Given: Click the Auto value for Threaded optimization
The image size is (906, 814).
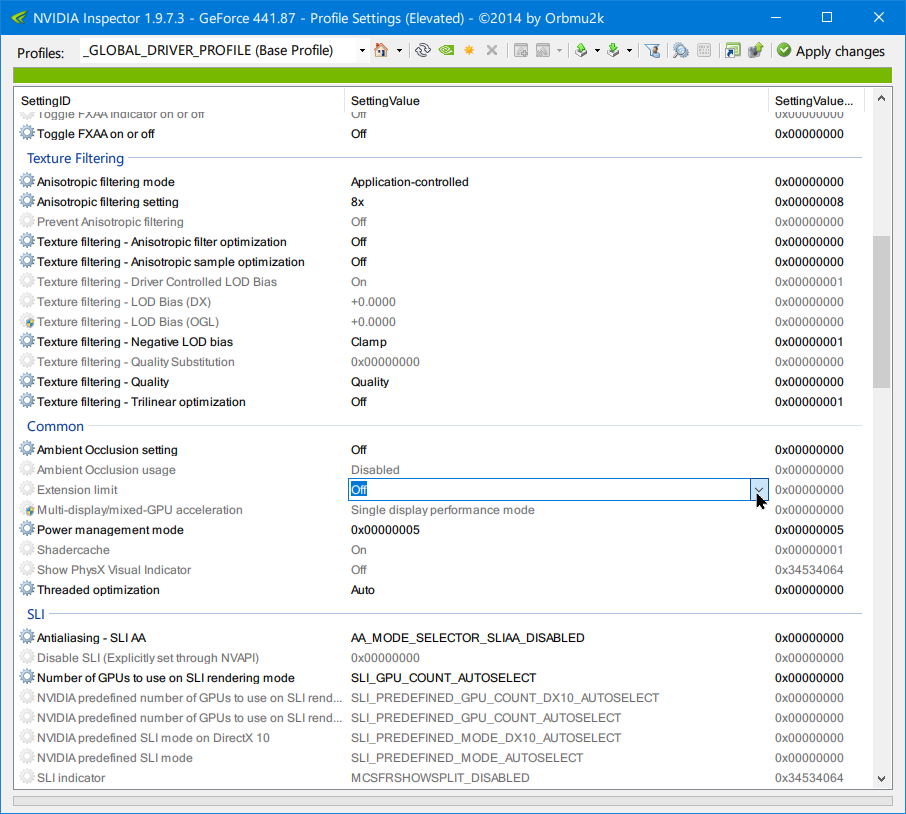Looking at the screenshot, I should (363, 590).
